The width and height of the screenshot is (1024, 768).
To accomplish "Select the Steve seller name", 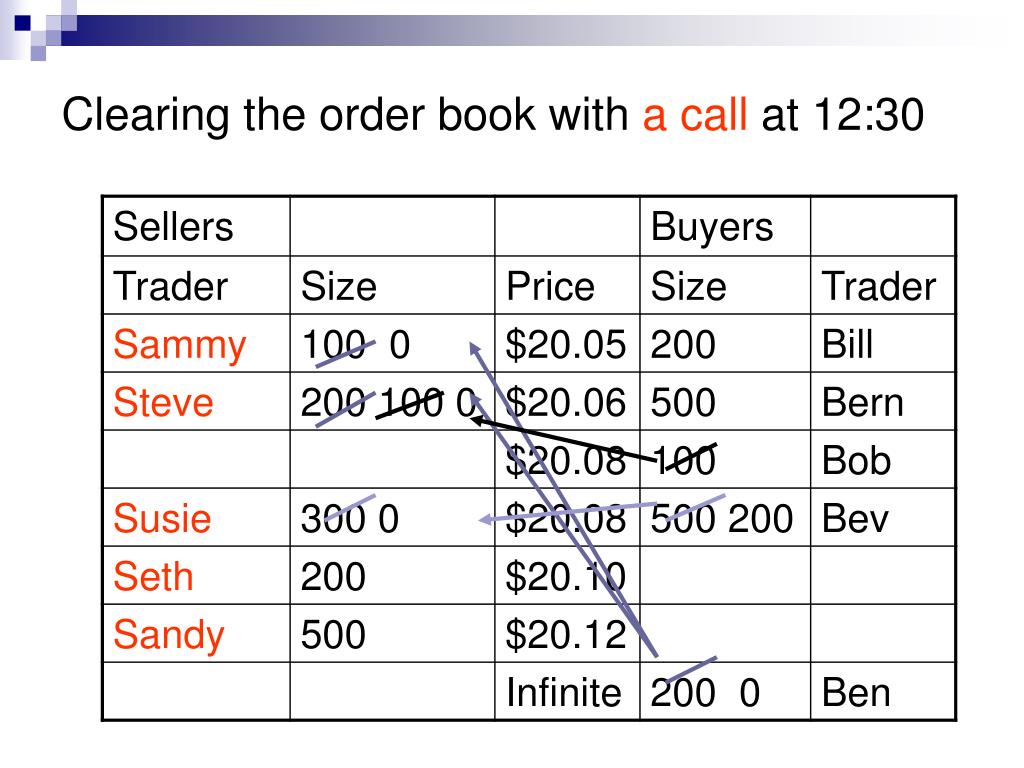I will coord(163,402).
